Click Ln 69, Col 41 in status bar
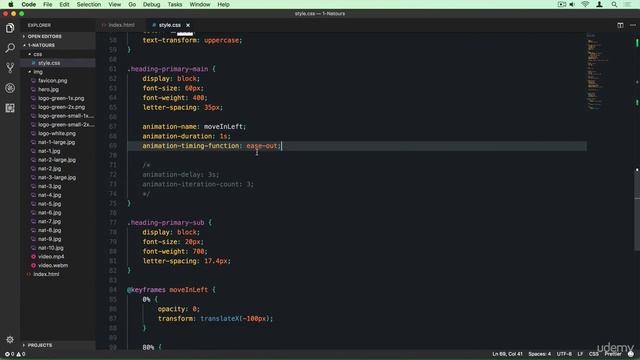 coord(507,354)
